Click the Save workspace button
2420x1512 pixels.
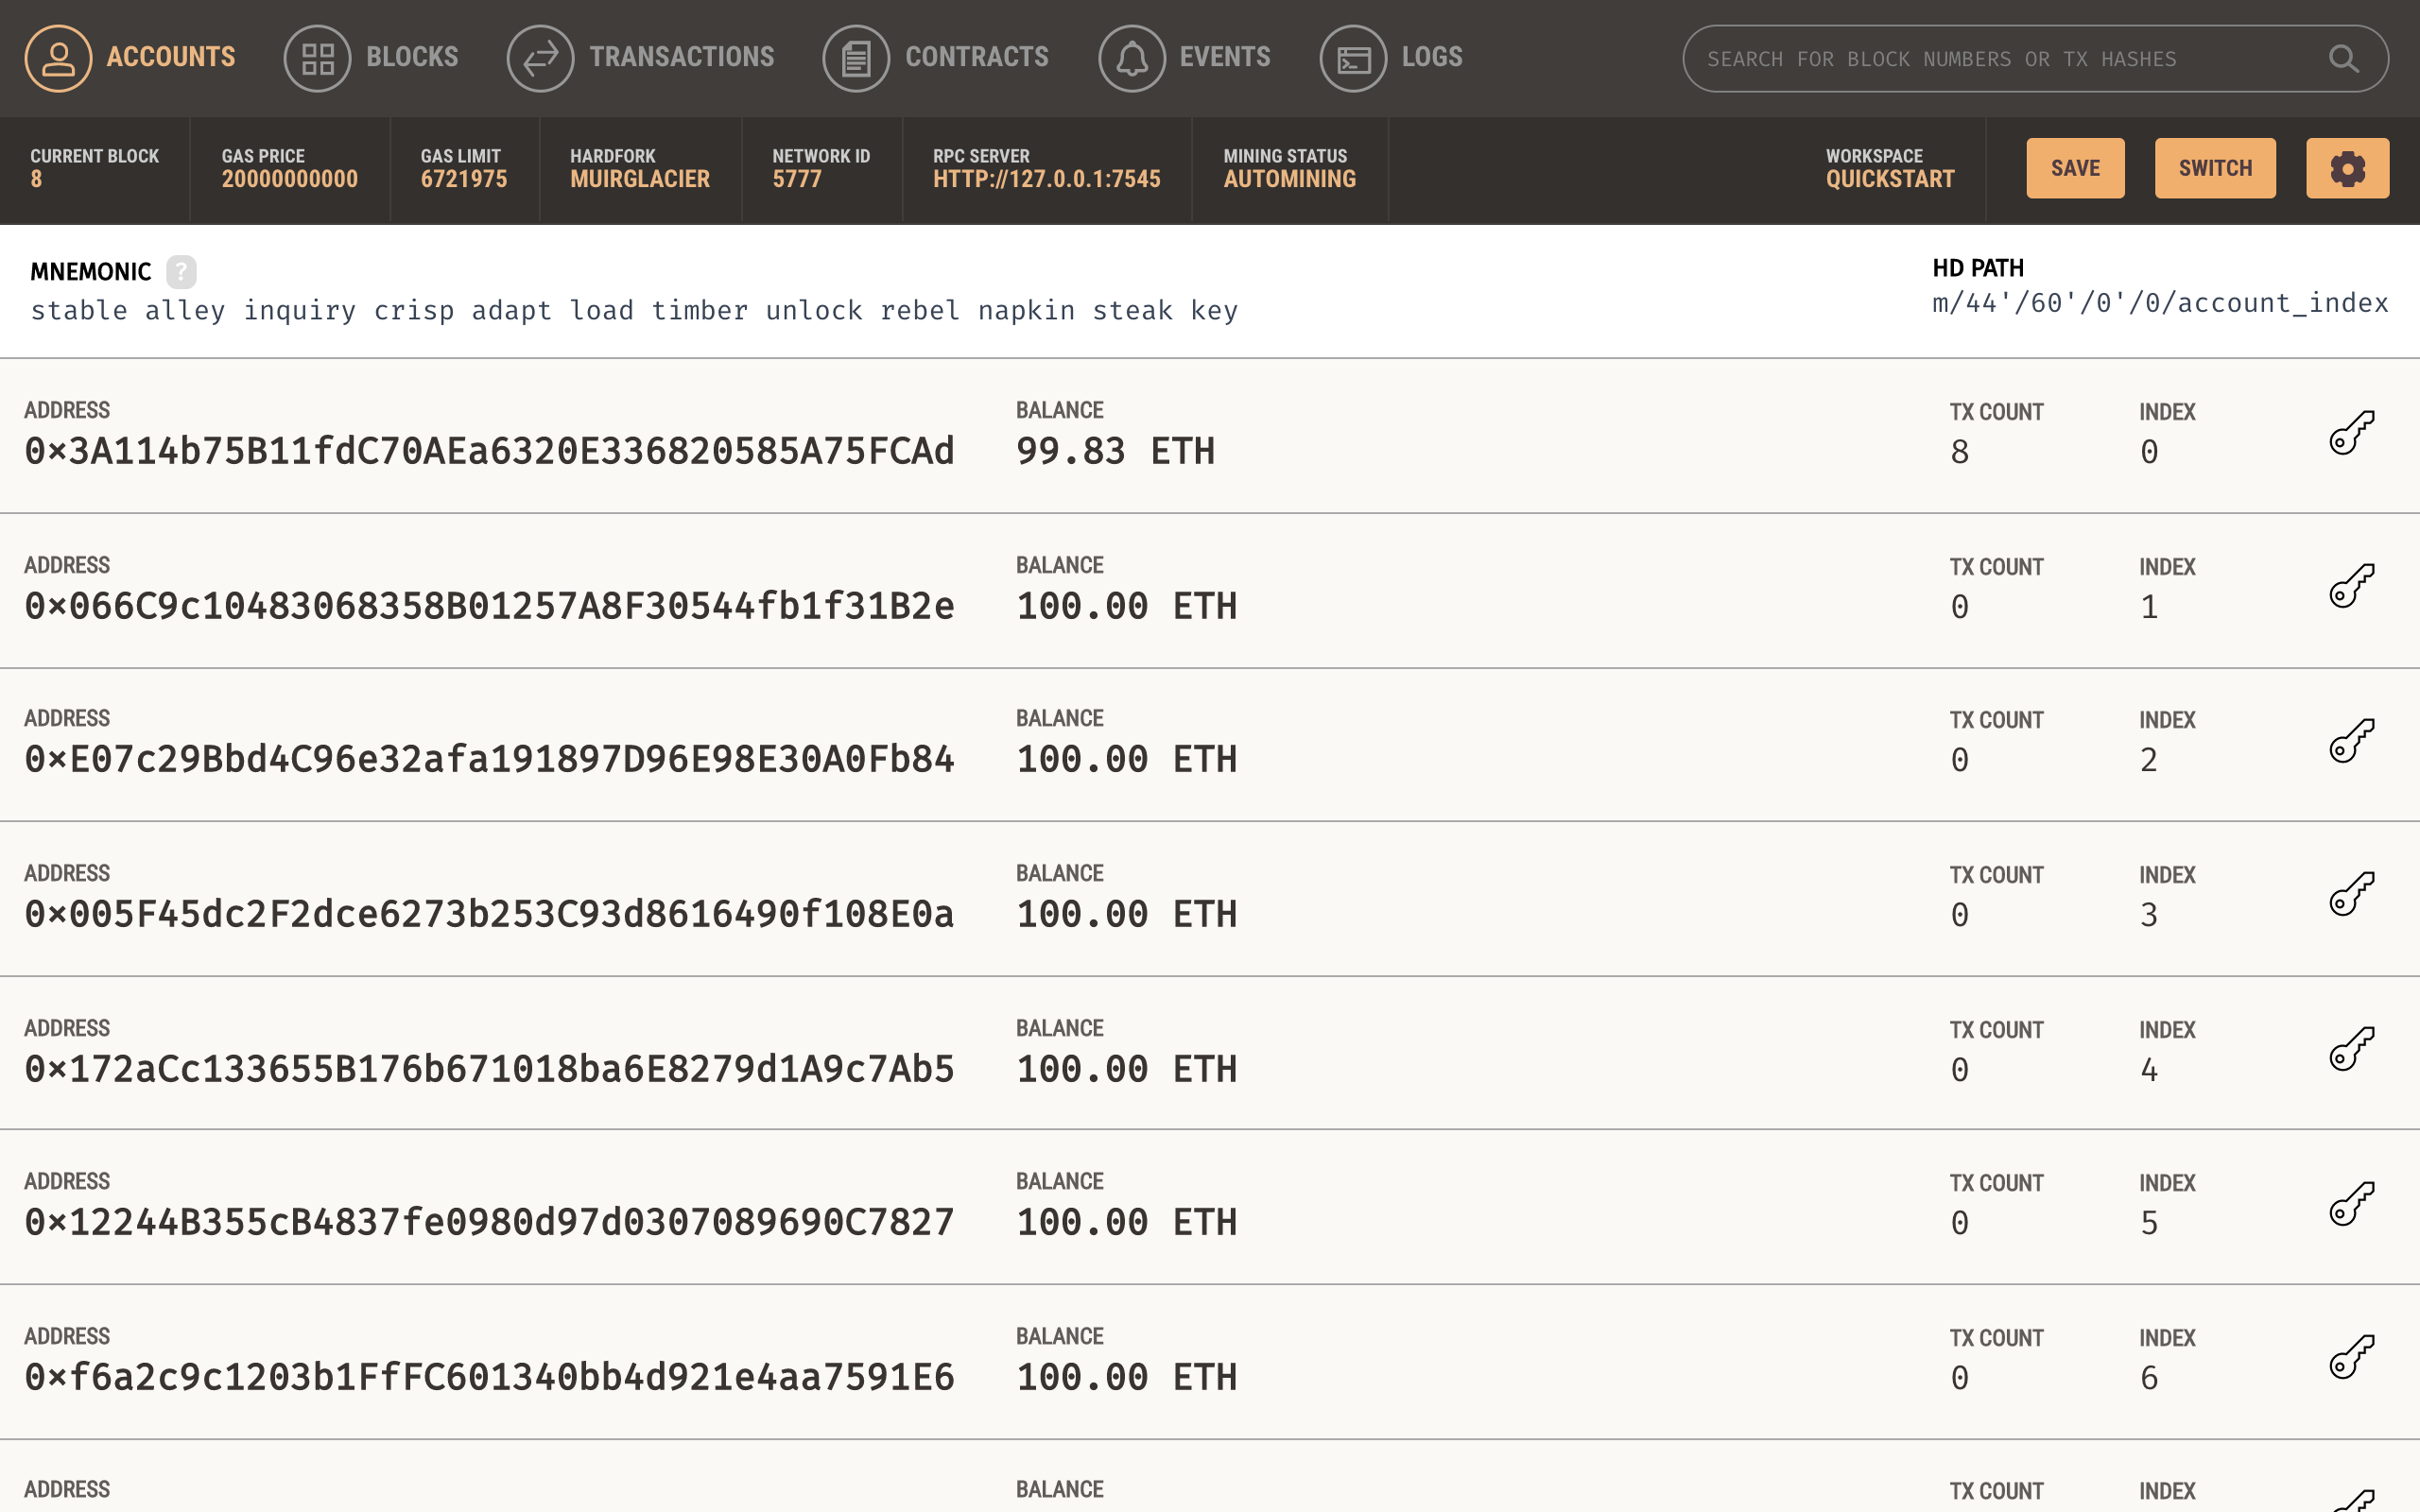click(2075, 168)
